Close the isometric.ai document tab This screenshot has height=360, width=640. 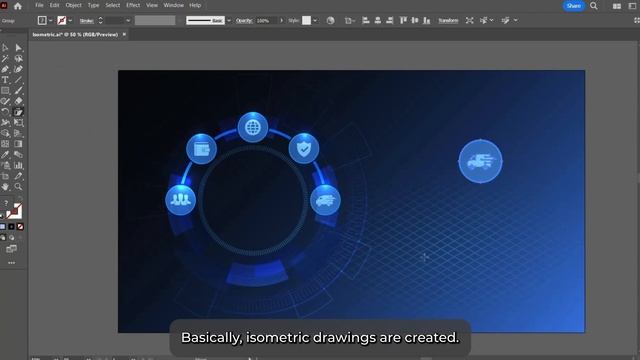click(124, 35)
